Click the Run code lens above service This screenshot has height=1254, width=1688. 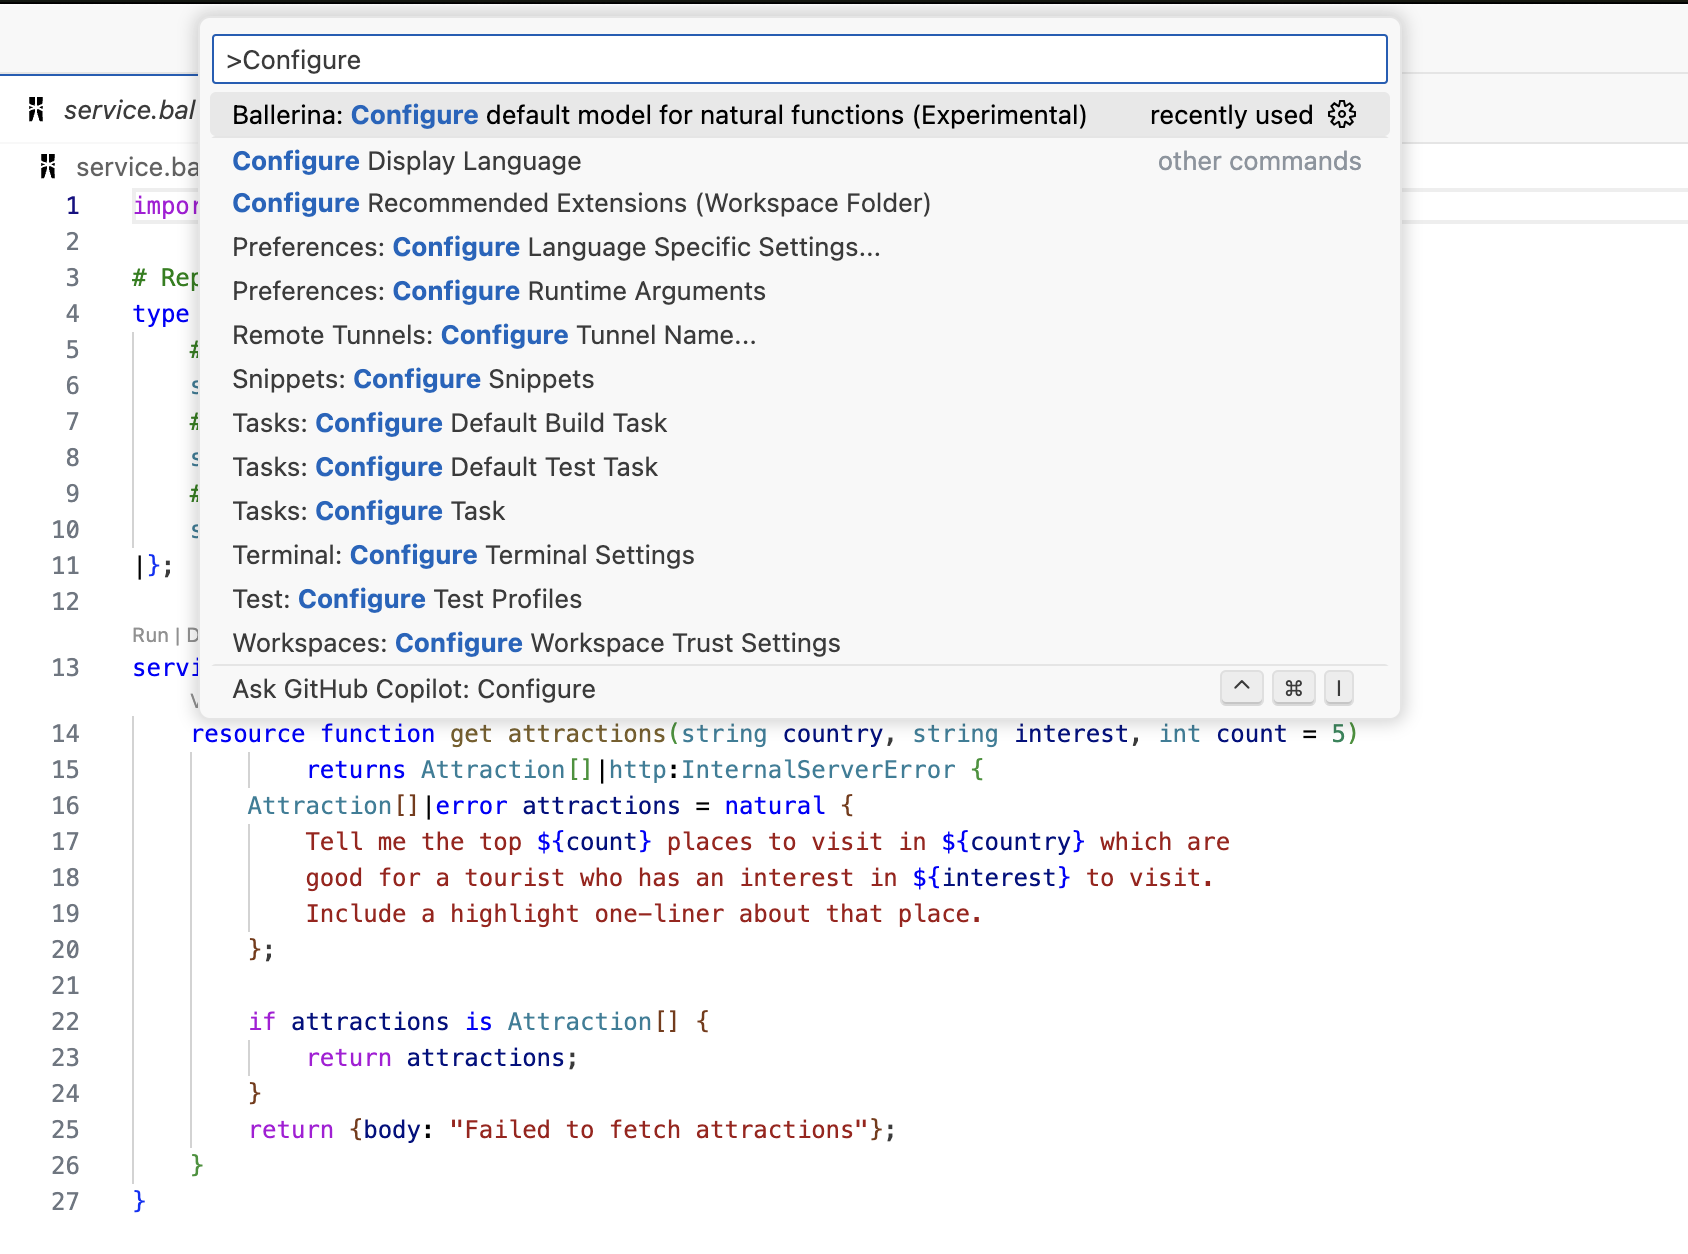tap(150, 635)
